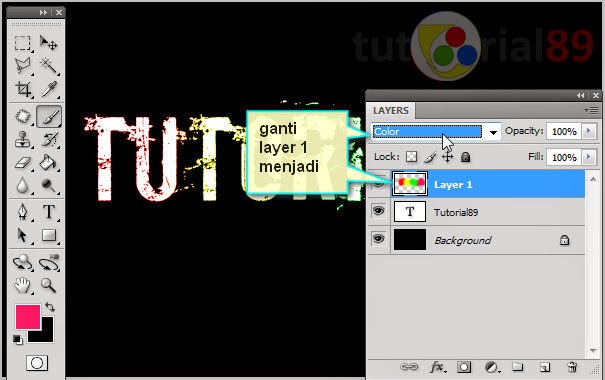Viewport: 605px width, 380px height.
Task: Open the new adjustment layer menu
Action: click(x=492, y=367)
